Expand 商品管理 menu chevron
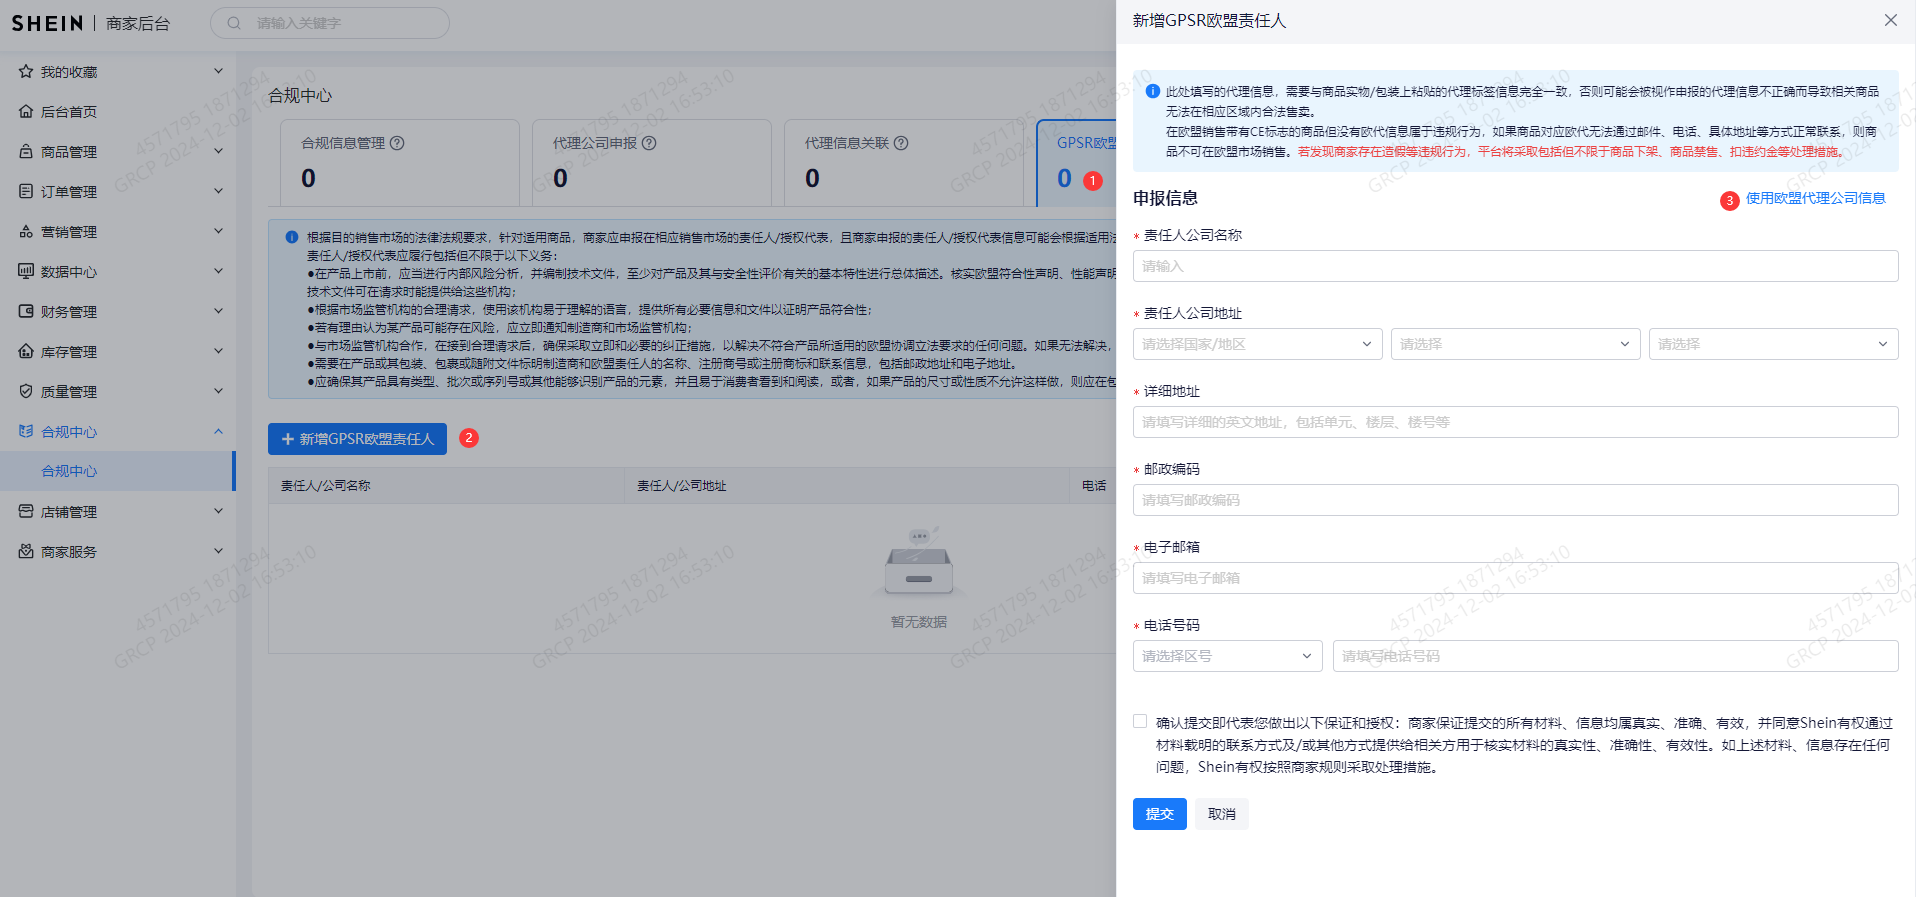1916x897 pixels. pos(218,151)
